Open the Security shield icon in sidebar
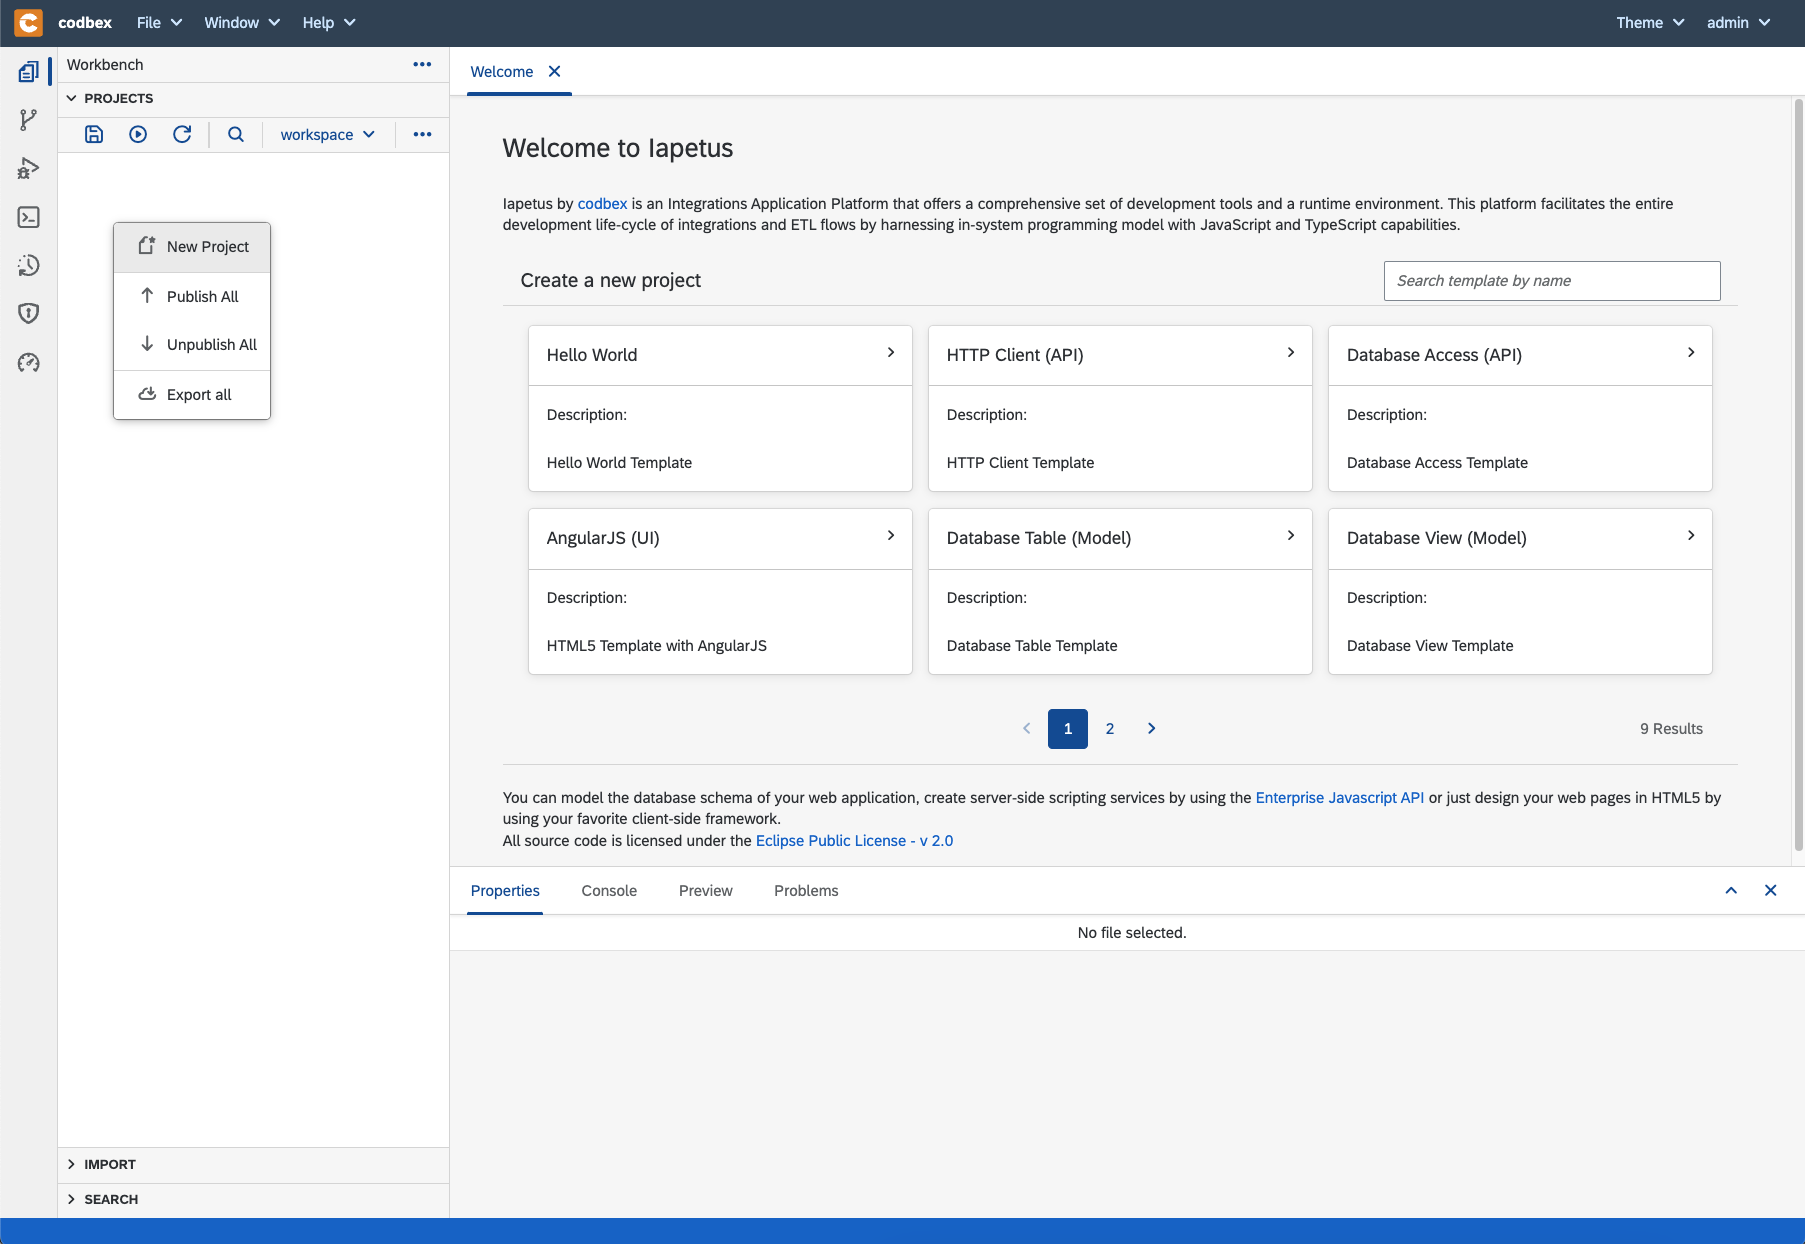Screen dimensions: 1805x1244 point(29,313)
